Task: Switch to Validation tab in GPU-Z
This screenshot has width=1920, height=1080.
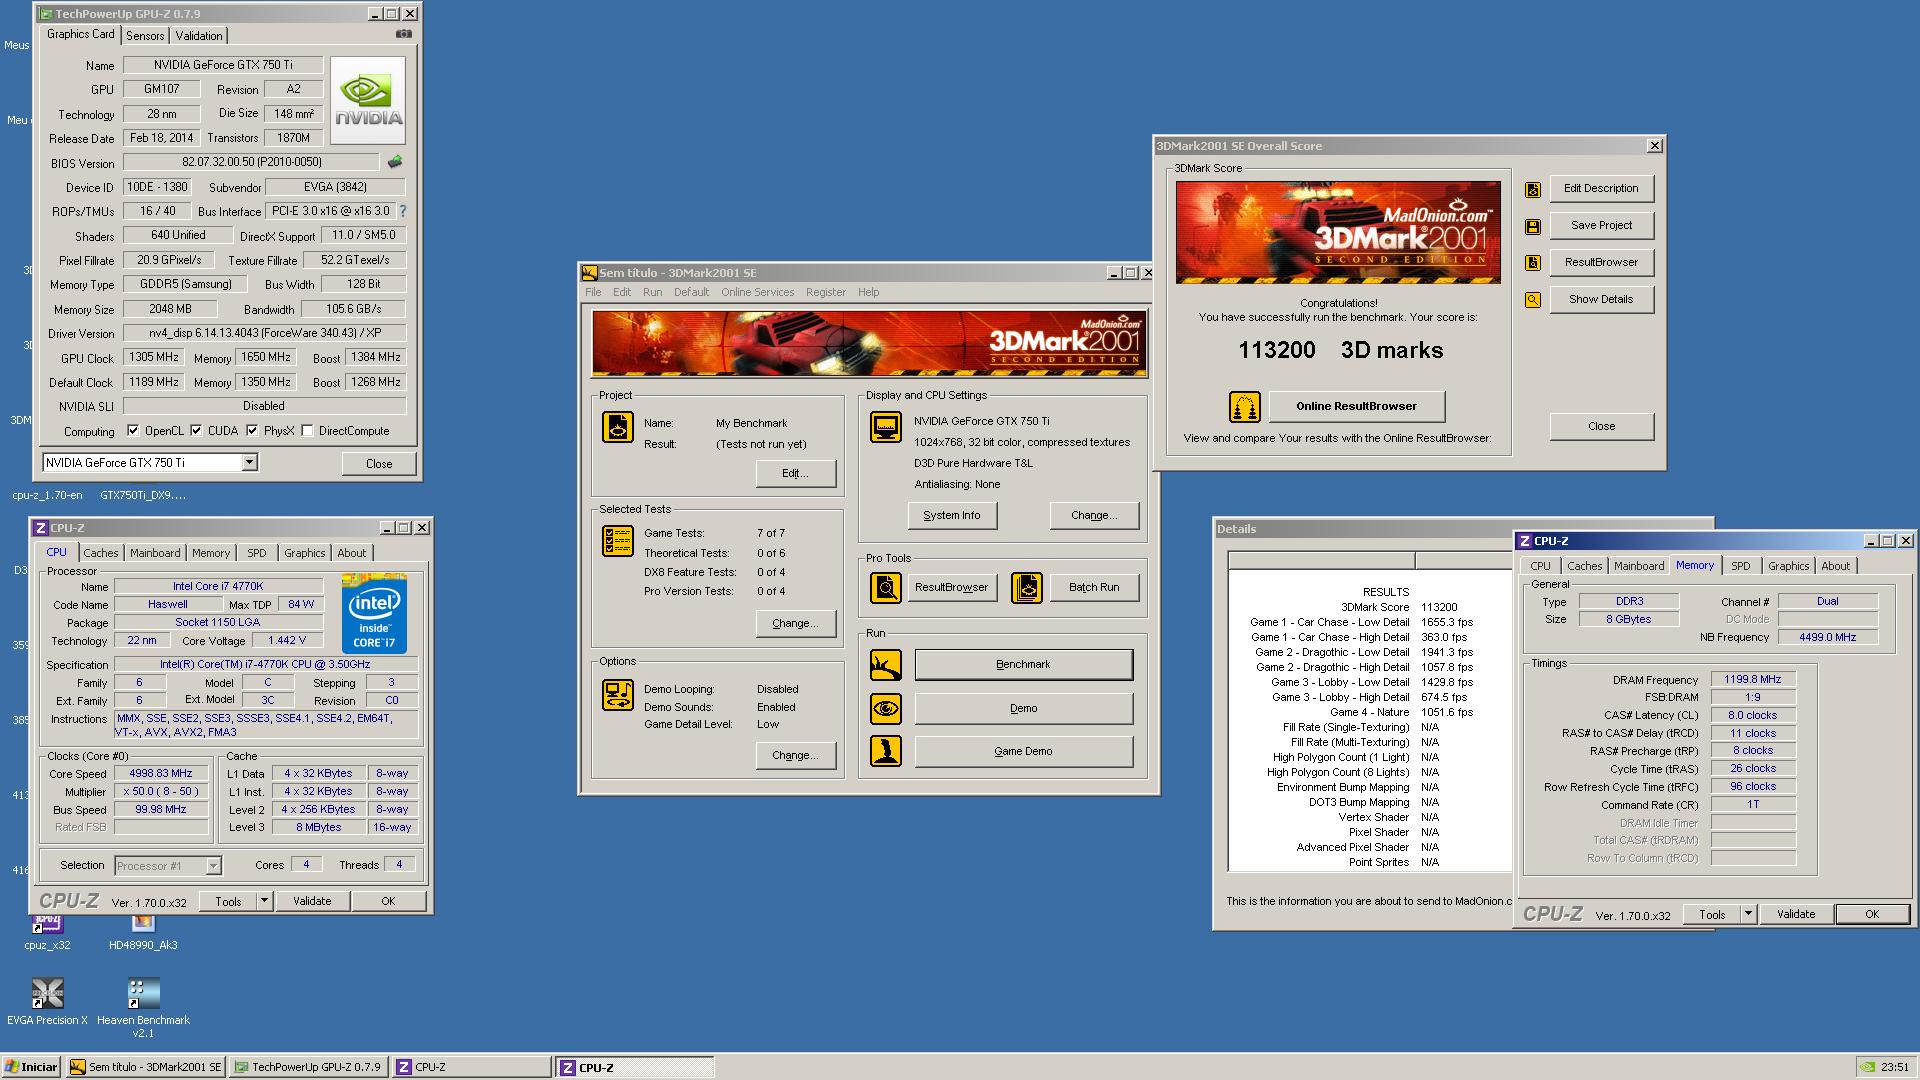Action: (199, 36)
